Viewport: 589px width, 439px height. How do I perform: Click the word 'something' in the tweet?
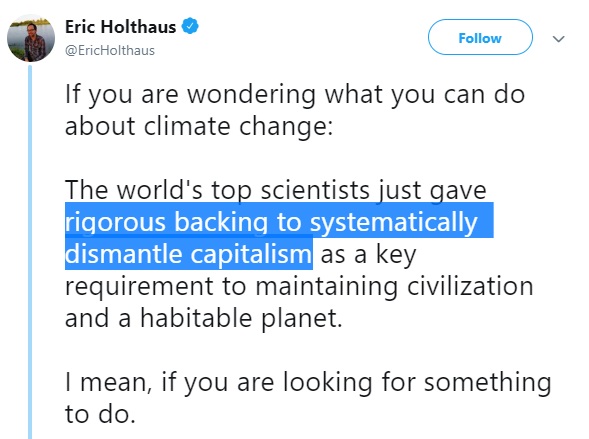[488, 382]
